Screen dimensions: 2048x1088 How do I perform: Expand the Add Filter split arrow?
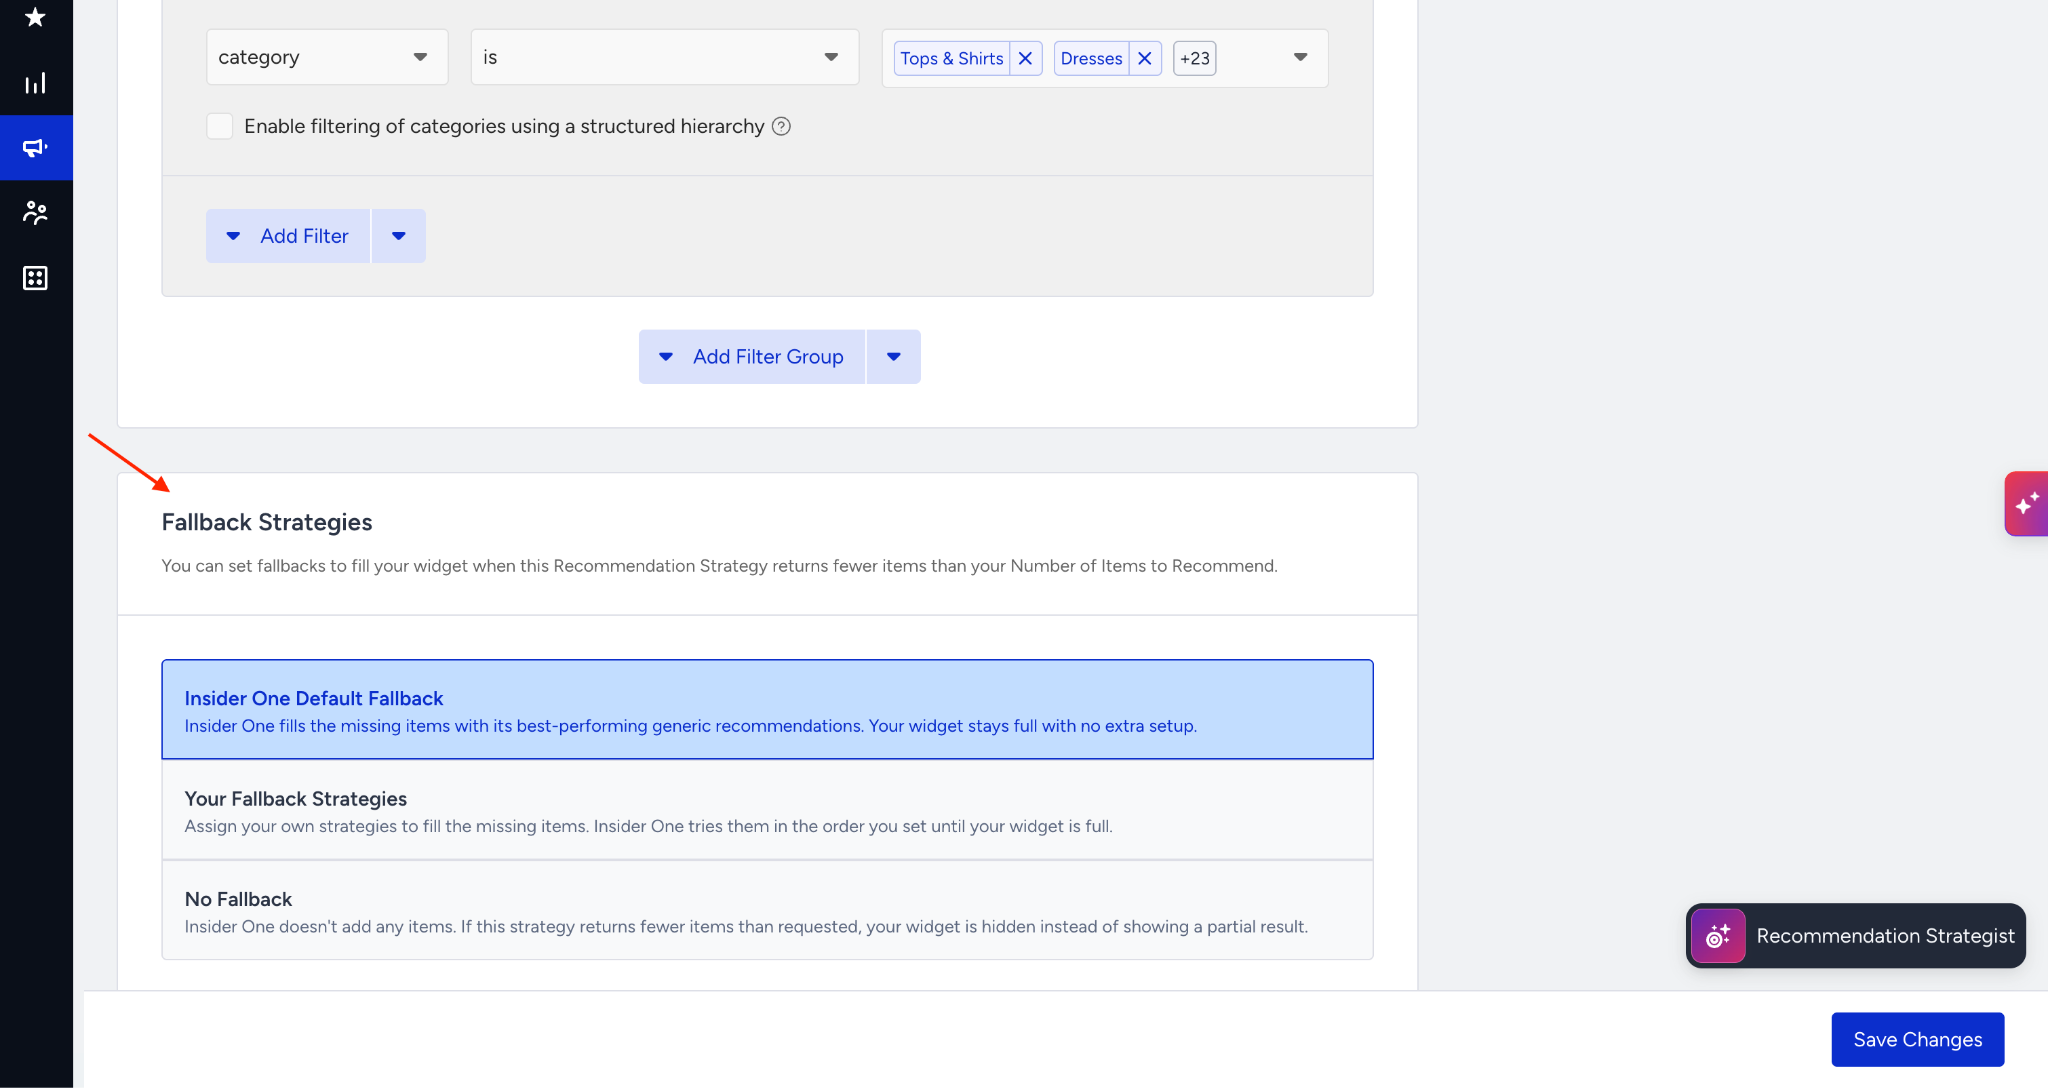399,236
